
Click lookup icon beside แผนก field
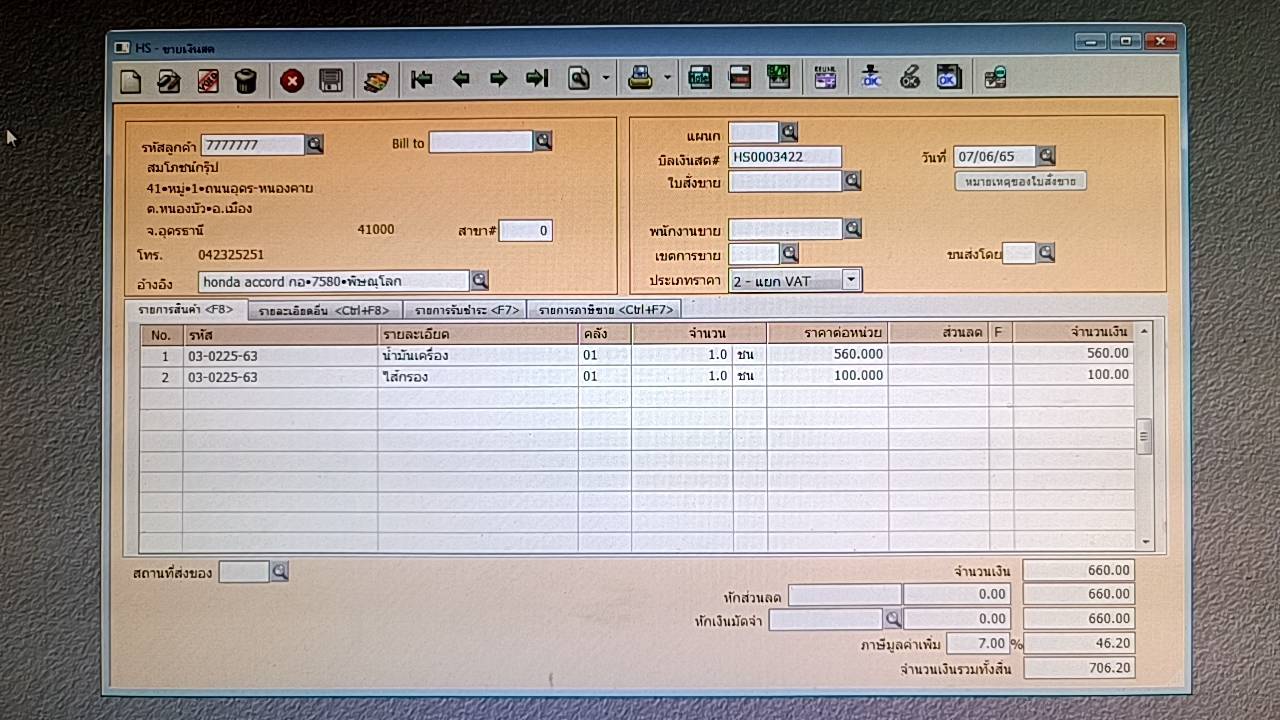(789, 132)
